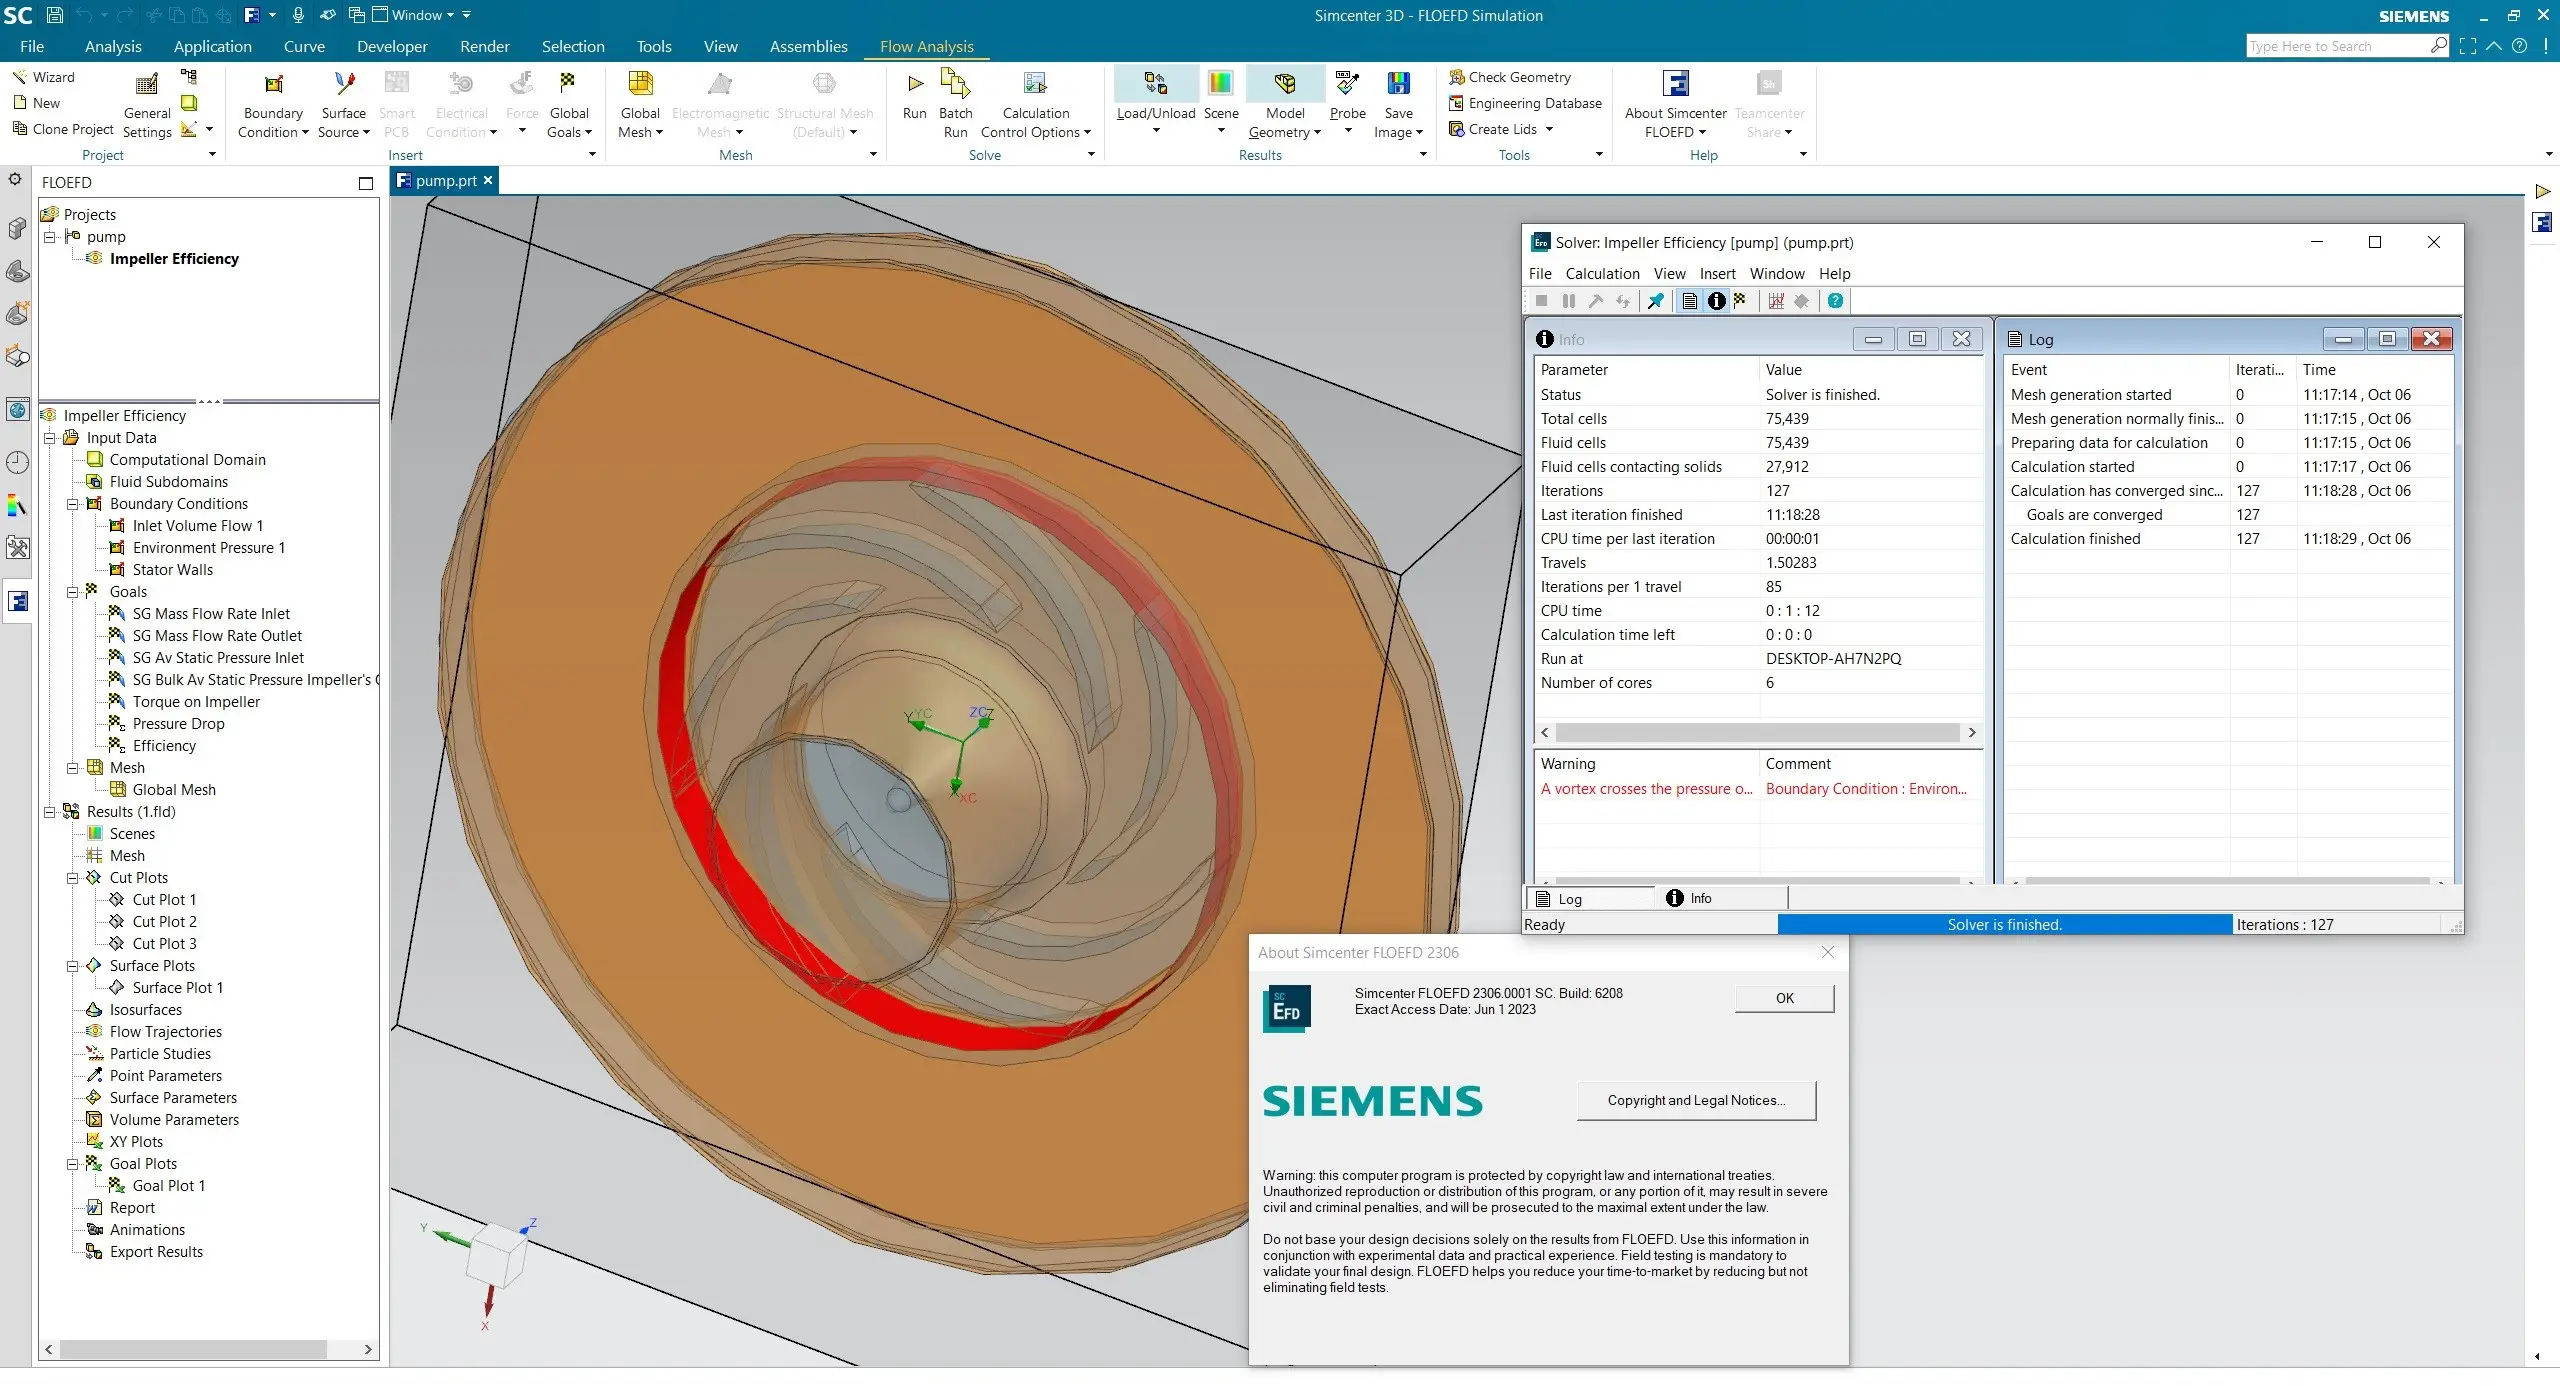The width and height of the screenshot is (2560, 1386).
Task: Open the Assemblies ribbon tab
Action: pyautogui.click(x=808, y=46)
